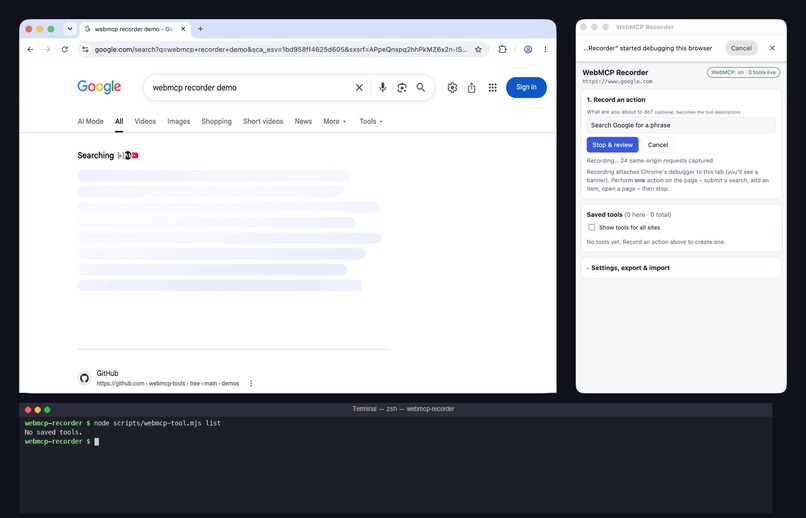
Task: Sign in to Google
Action: coord(526,87)
